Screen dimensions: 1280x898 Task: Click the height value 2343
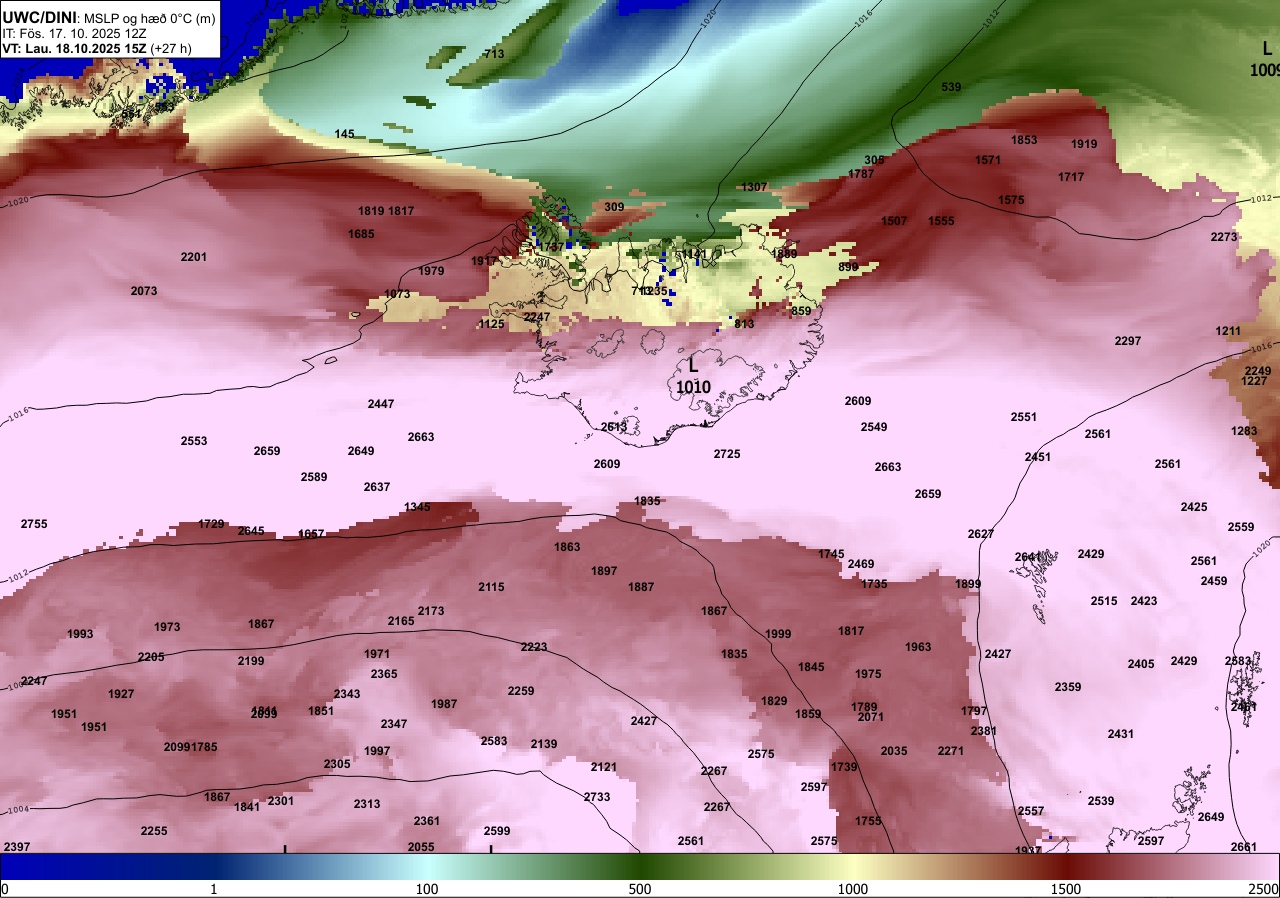[x=347, y=694]
